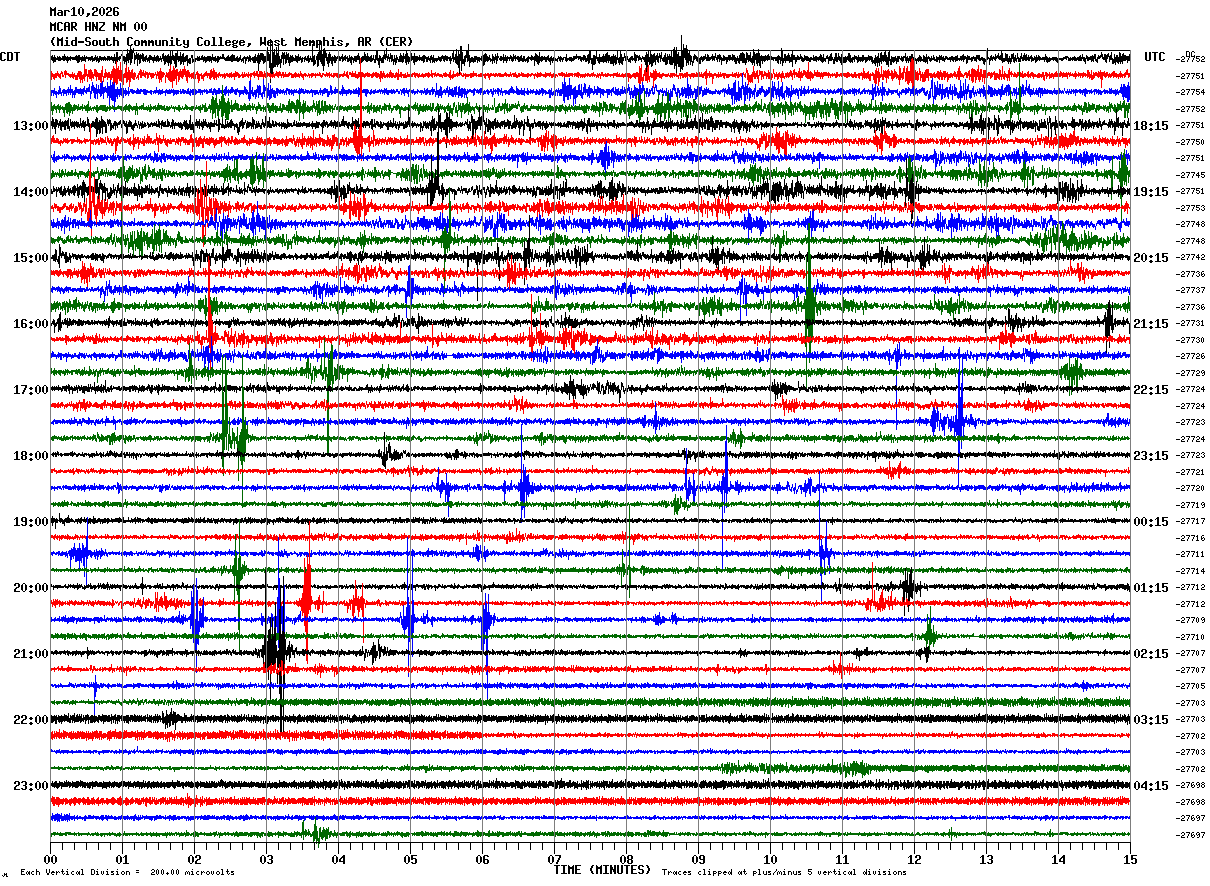Click the 'Traces clipped at plus/minus 5 vertical divisions' note
Screen dimensions: 1210x886
coord(784,872)
